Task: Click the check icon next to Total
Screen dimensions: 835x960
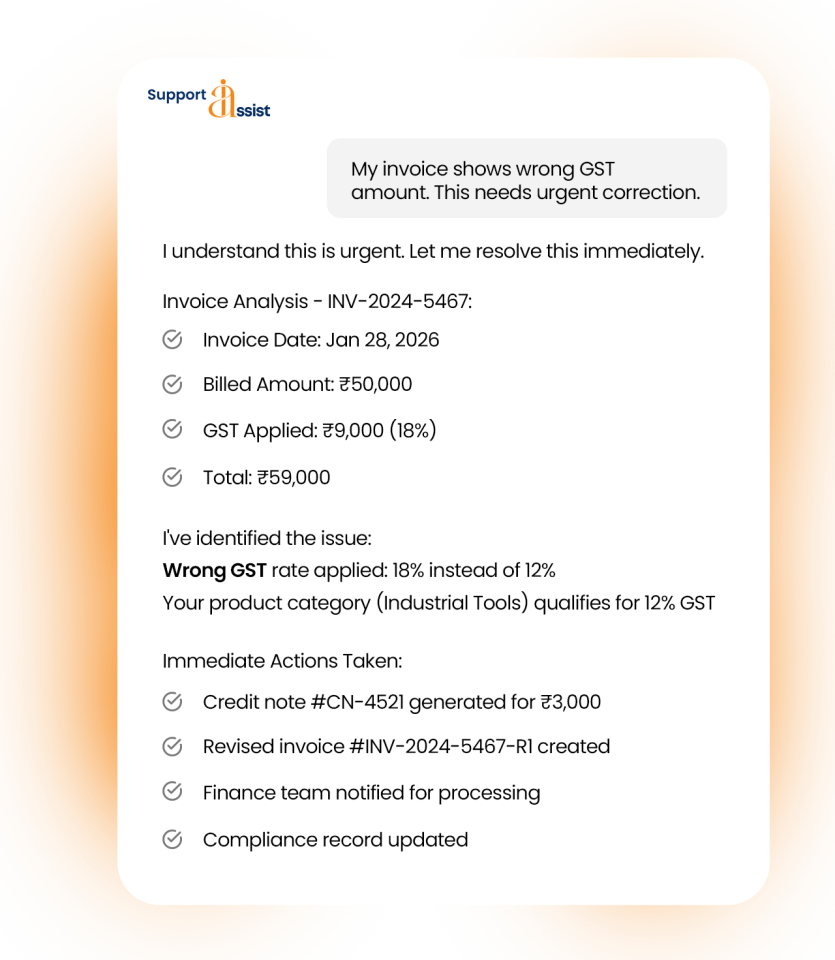Action: coord(172,477)
